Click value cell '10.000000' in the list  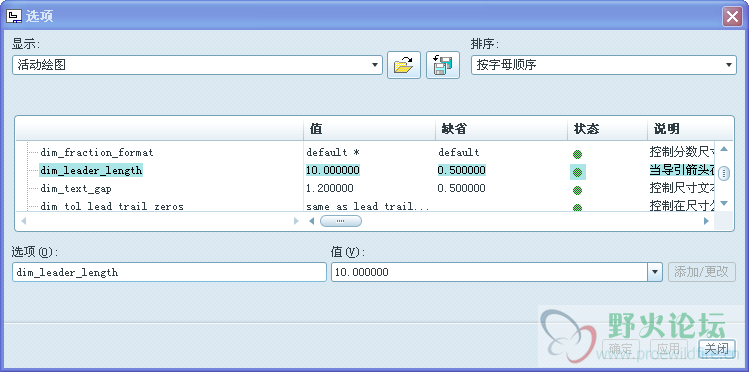click(x=333, y=170)
